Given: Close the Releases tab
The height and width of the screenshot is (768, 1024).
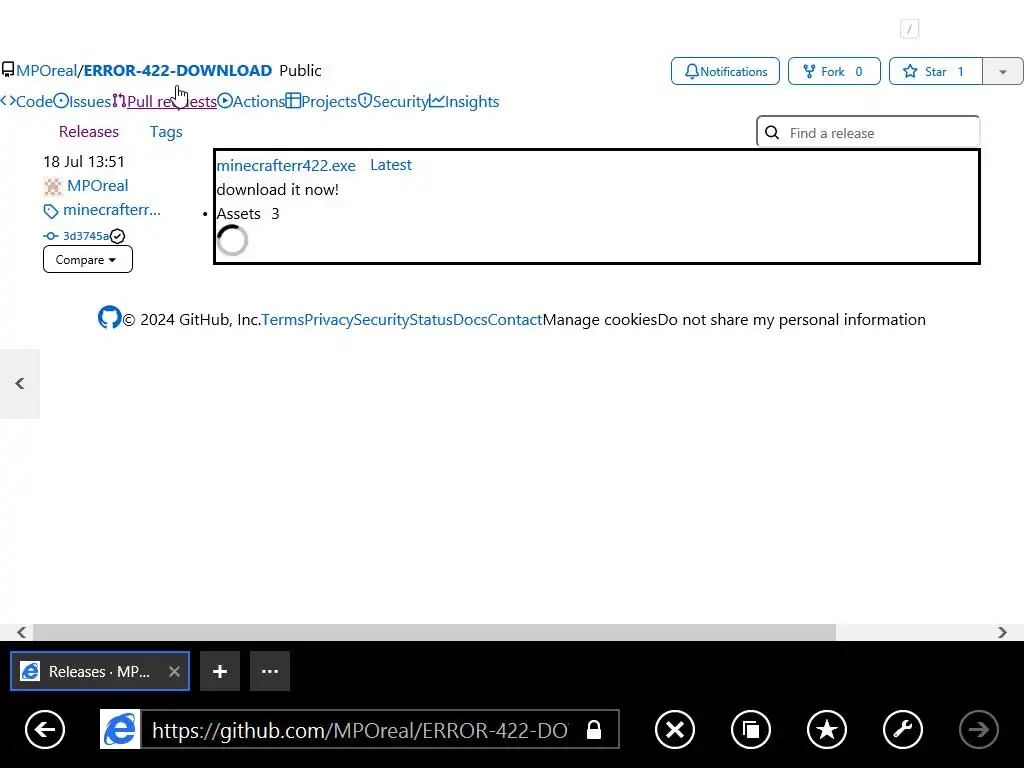Looking at the screenshot, I should pyautogui.click(x=174, y=671).
